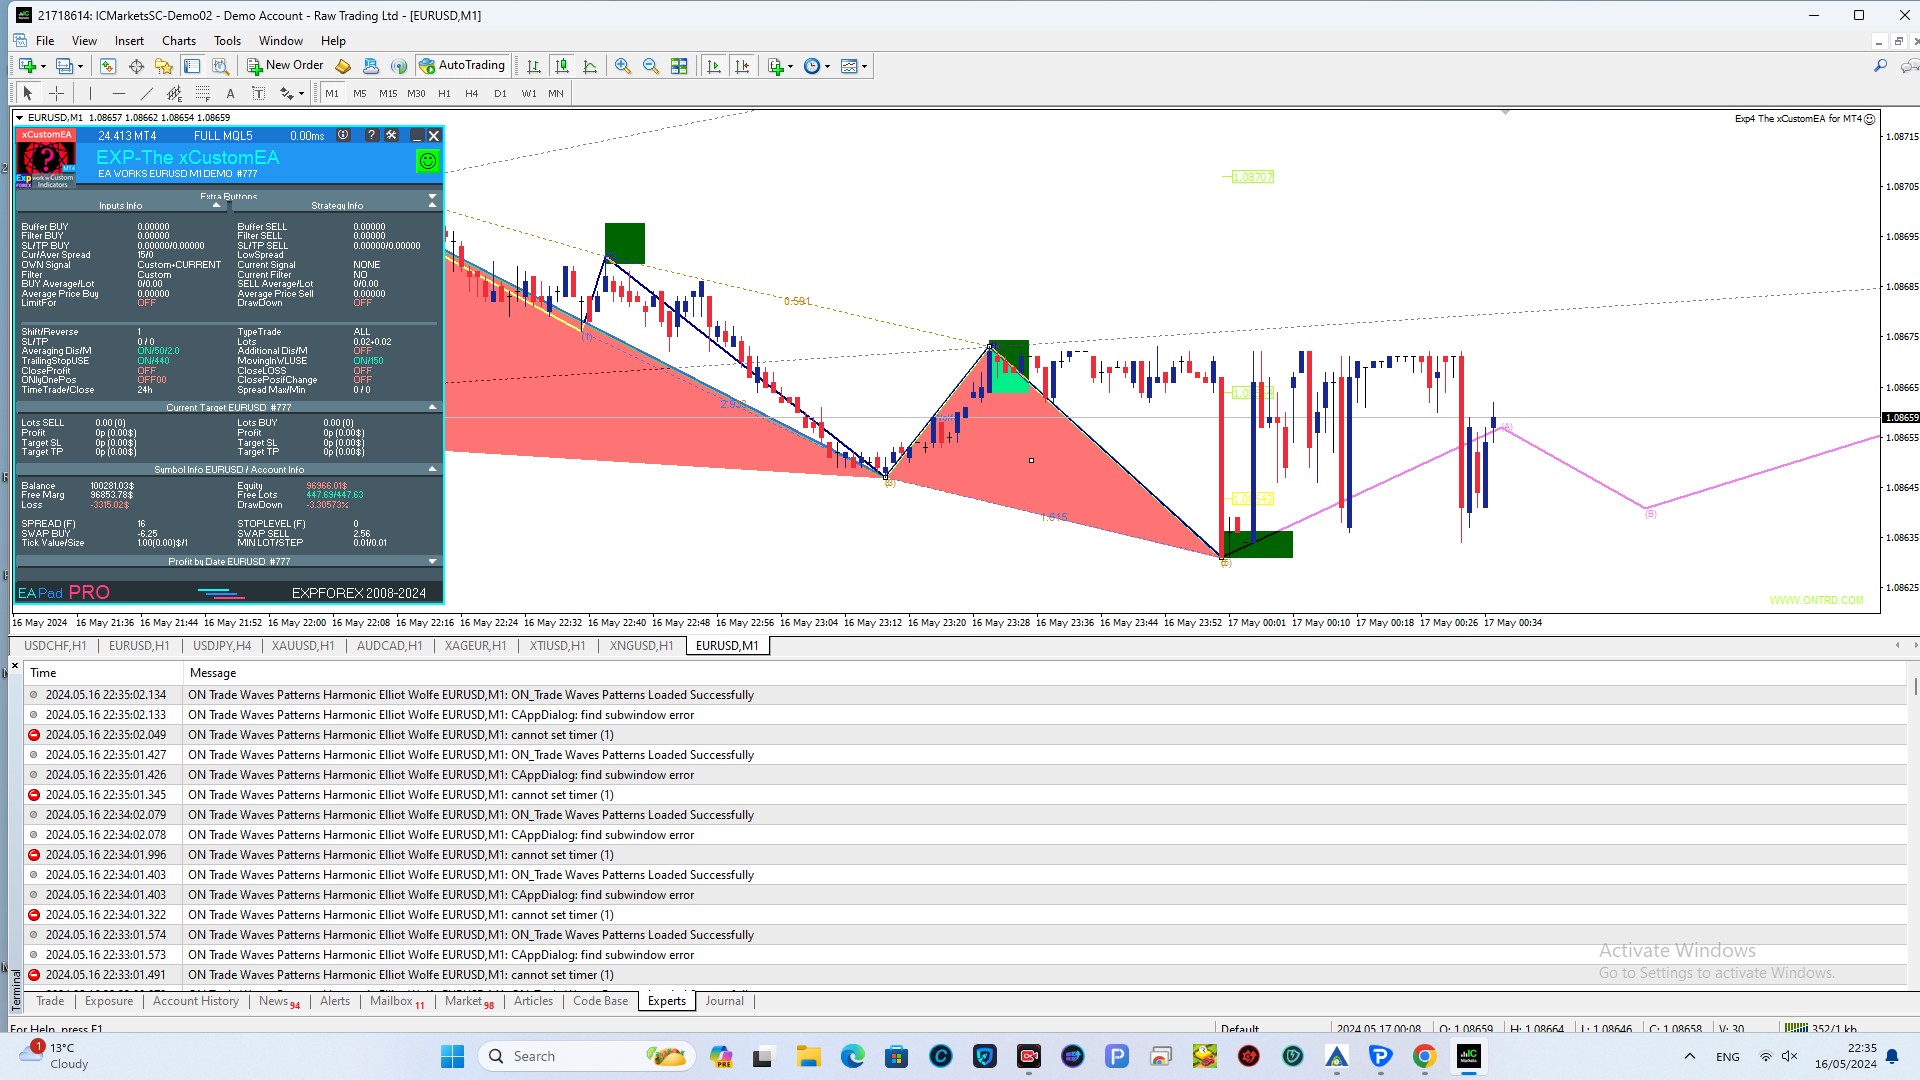Screen dimensions: 1920x1080
Task: Click the Tile Windows icon
Action: point(679,66)
